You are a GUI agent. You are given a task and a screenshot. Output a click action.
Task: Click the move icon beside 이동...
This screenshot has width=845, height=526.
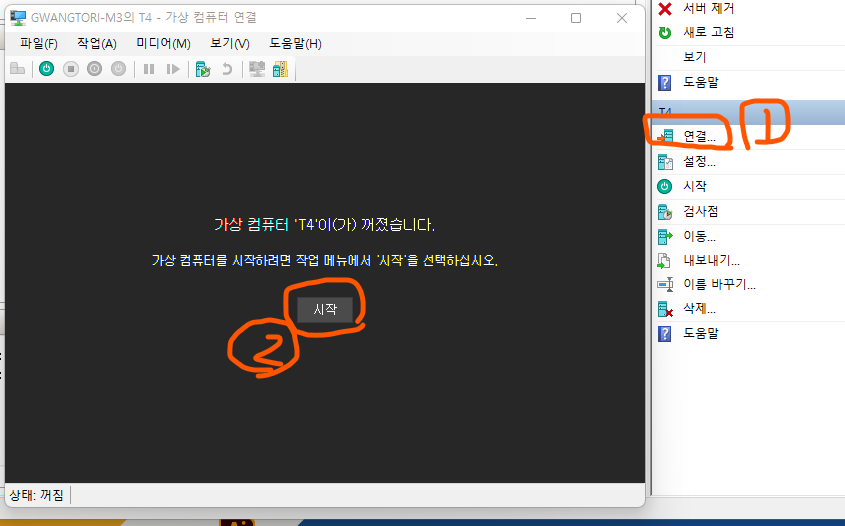pos(665,237)
